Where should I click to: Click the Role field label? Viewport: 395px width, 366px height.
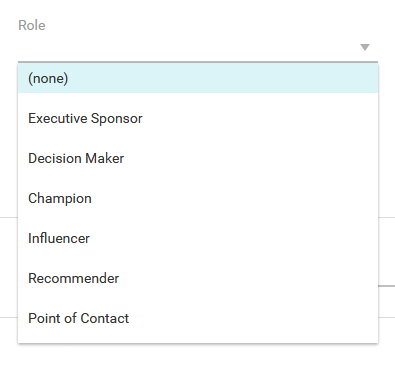tap(32, 25)
